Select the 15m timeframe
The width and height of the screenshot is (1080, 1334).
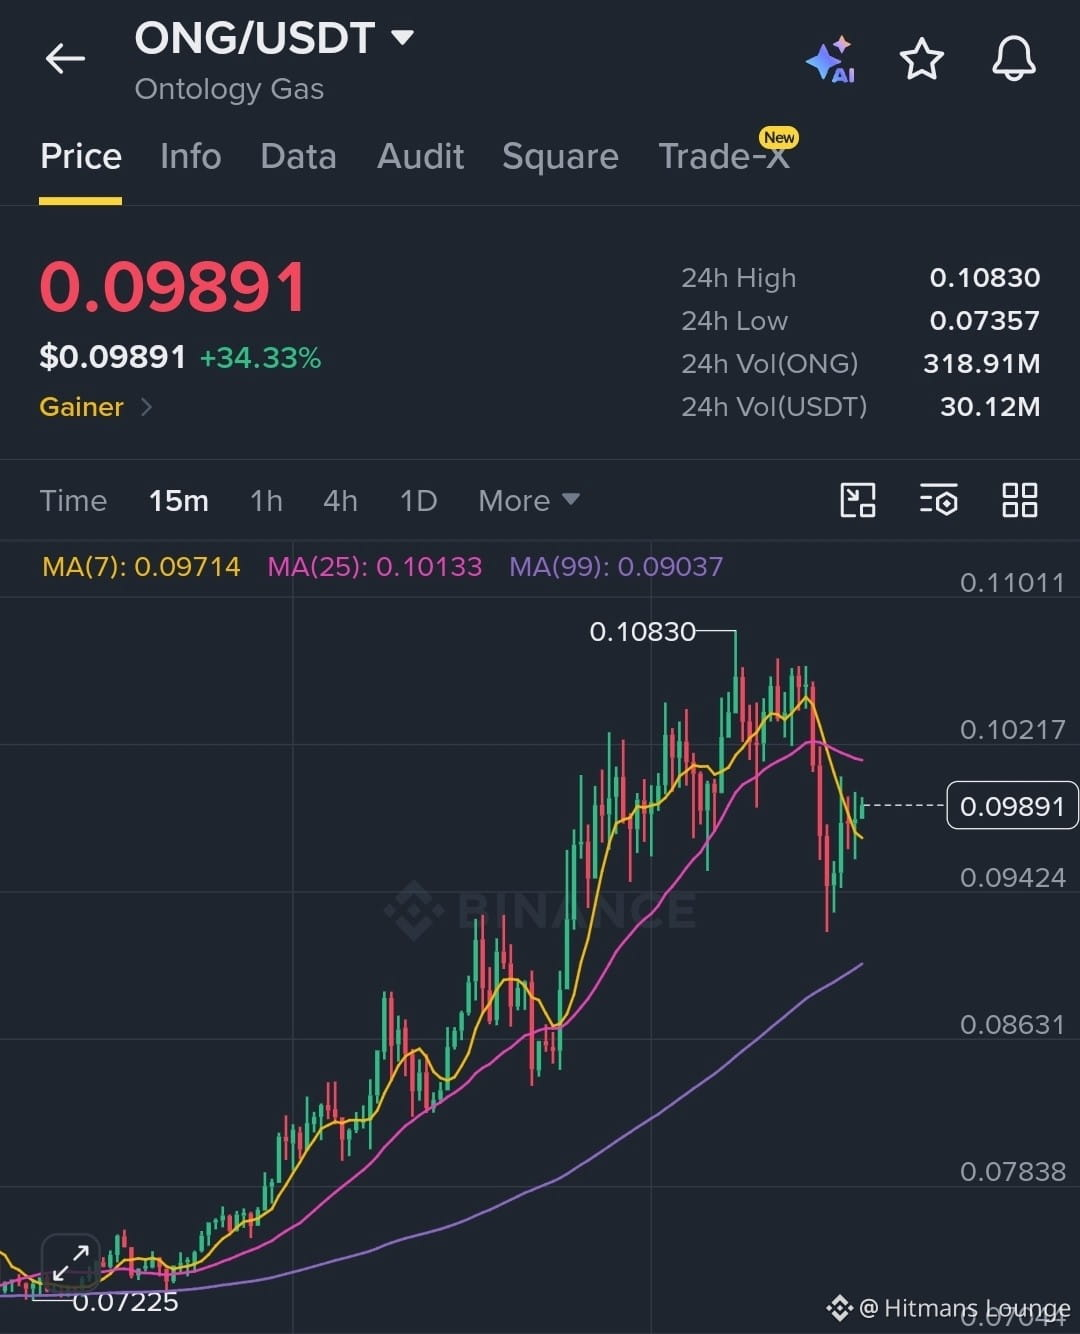tap(179, 500)
